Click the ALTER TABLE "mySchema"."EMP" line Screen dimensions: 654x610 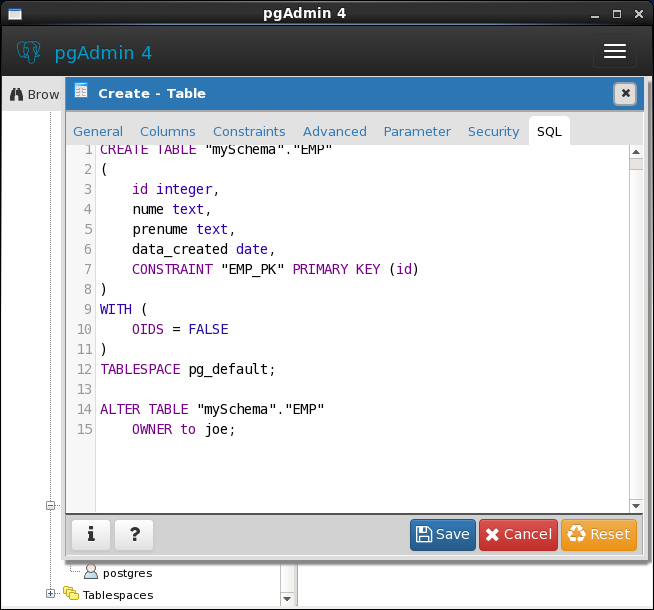click(x=212, y=409)
